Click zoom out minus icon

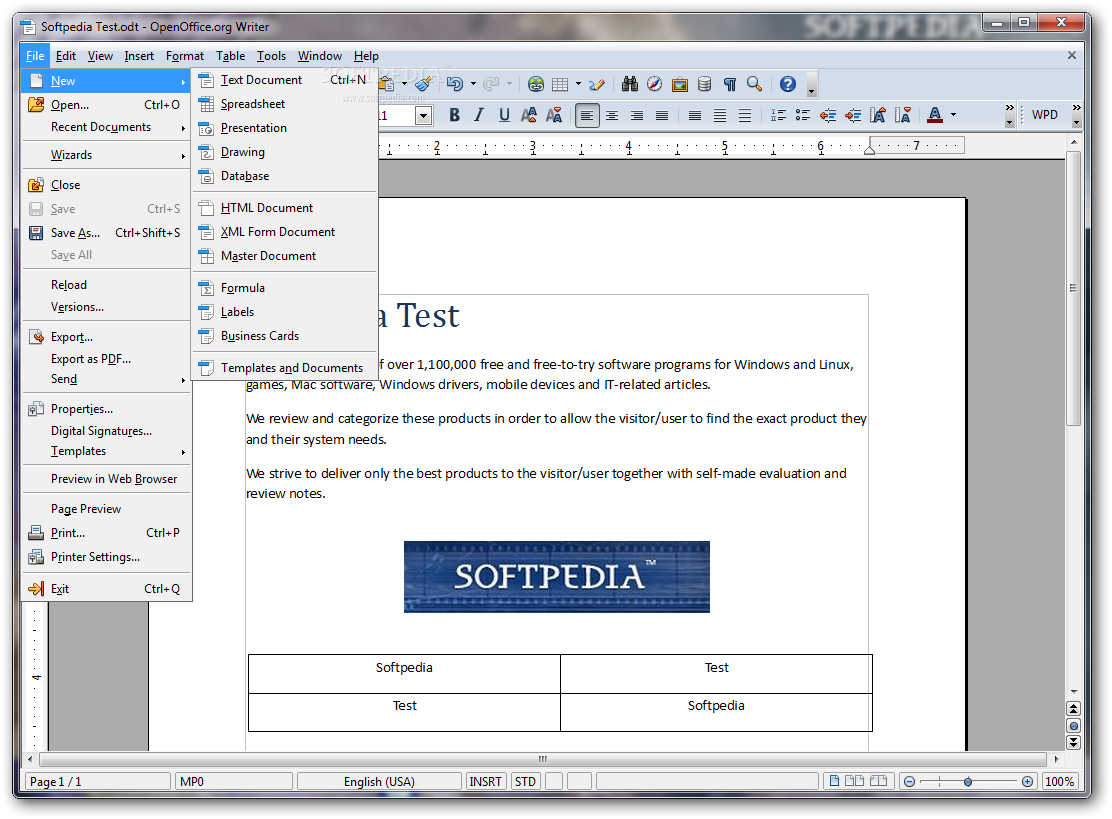(x=909, y=781)
